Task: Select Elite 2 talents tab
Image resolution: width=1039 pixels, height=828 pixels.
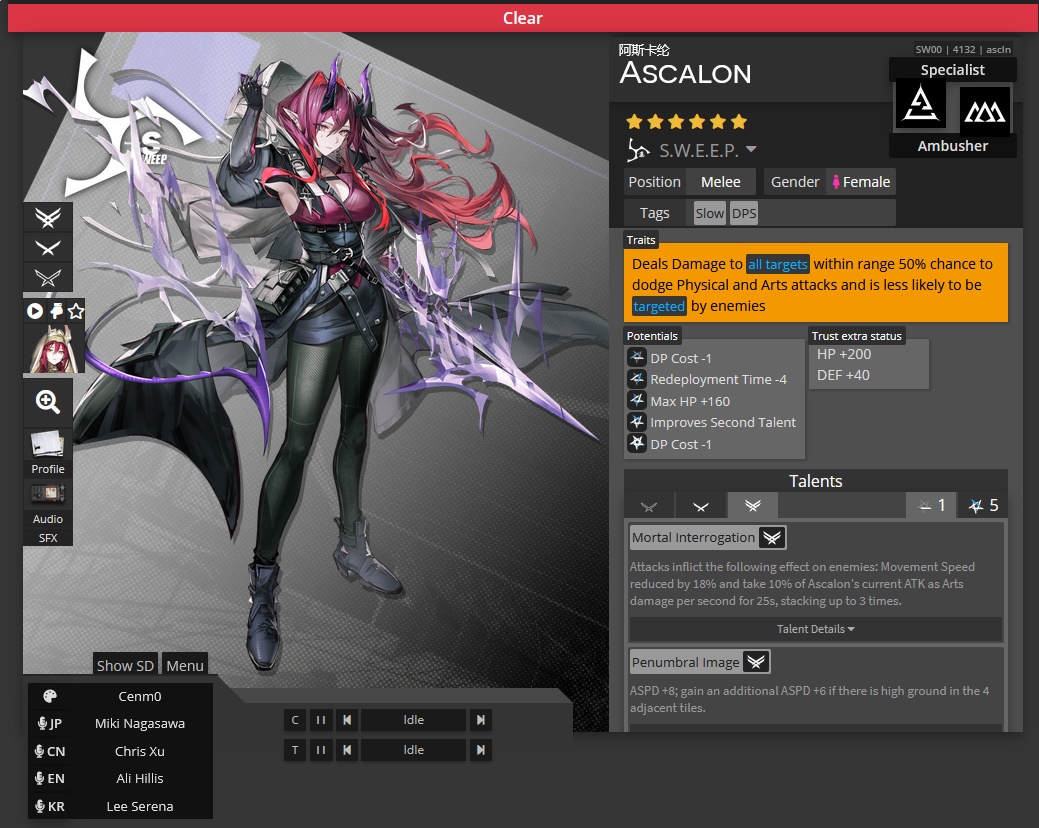Action: coord(752,506)
